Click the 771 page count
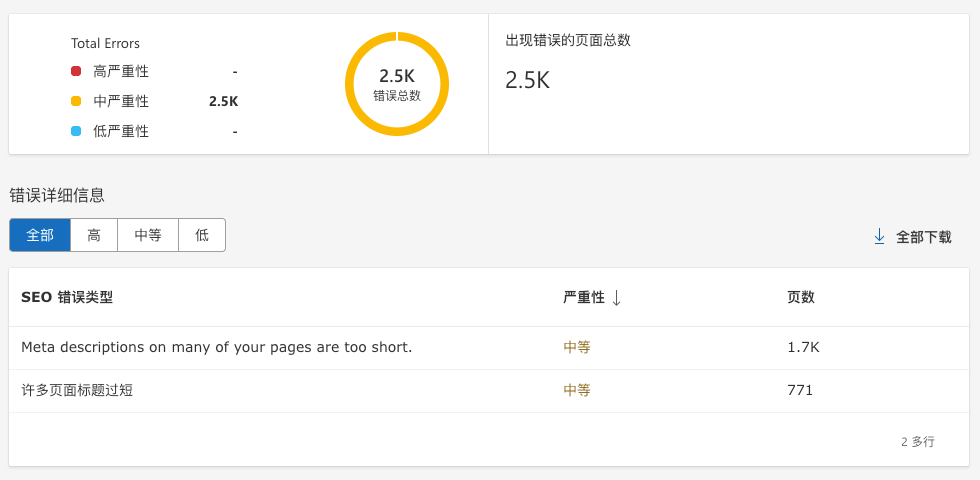980x480 pixels. 800,390
